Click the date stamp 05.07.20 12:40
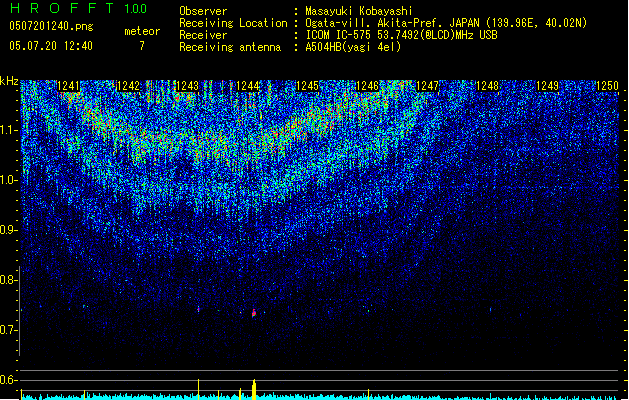629x400 pixels. click(x=51, y=46)
